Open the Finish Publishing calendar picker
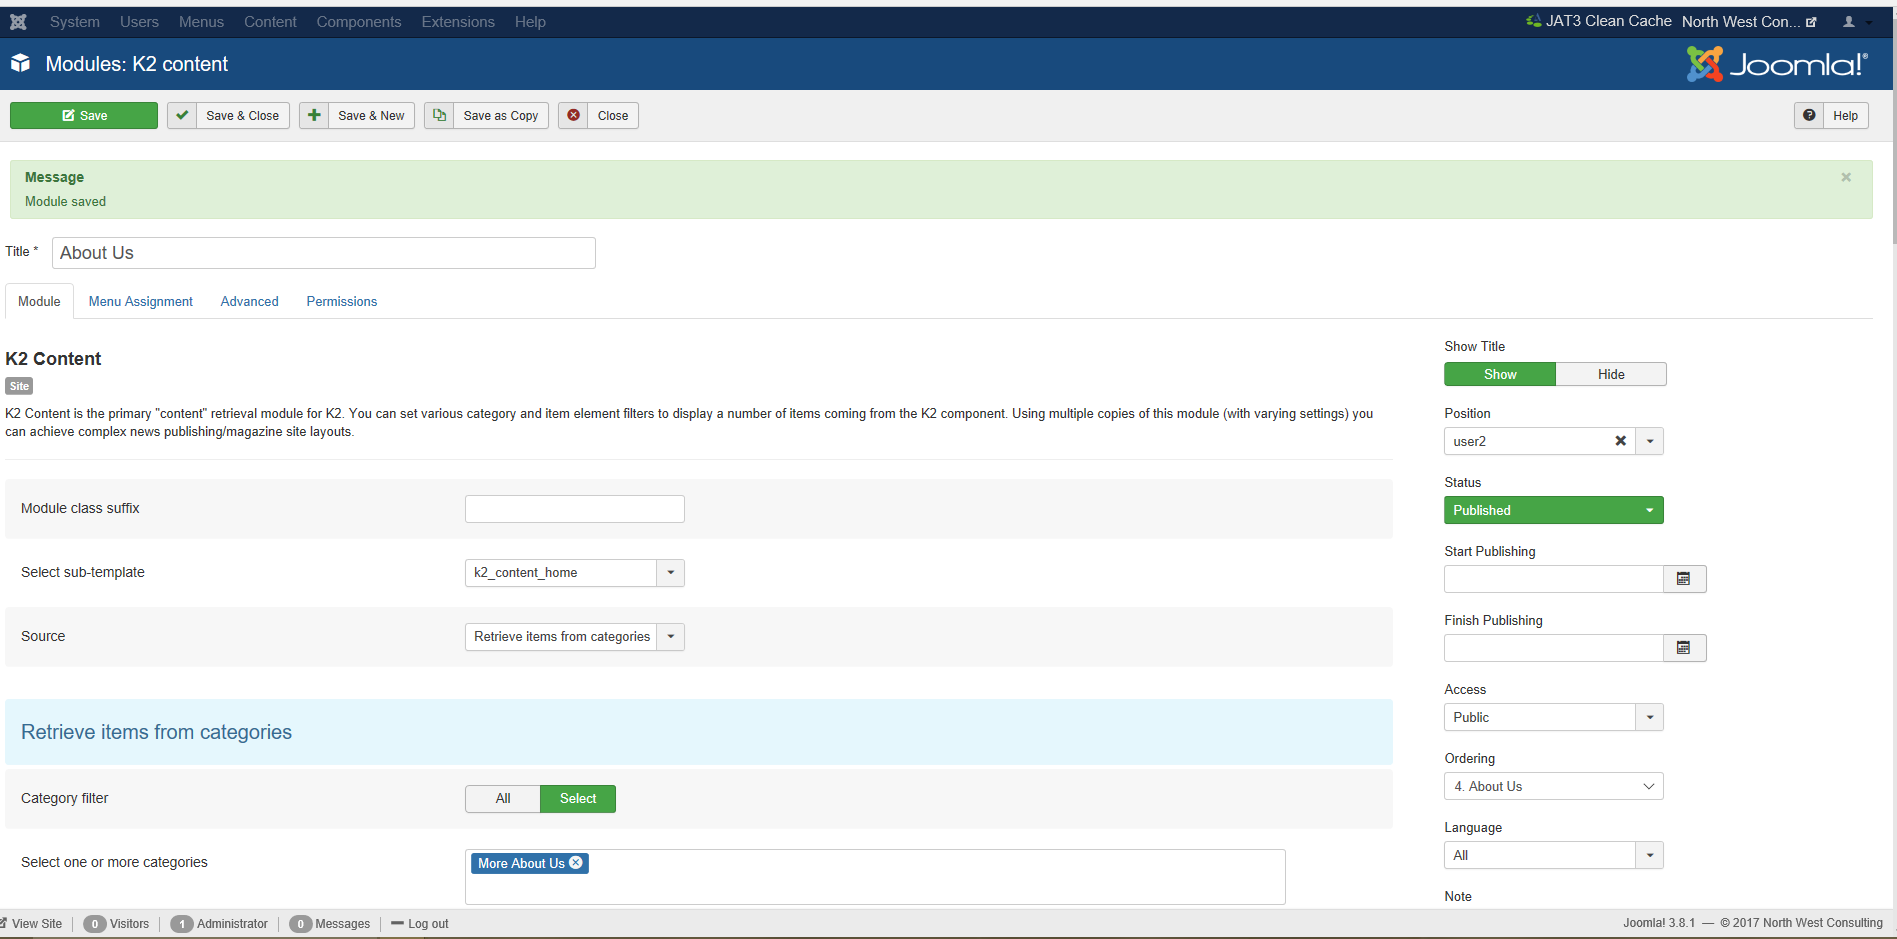Screen dimensions: 1897x939 [1684, 648]
